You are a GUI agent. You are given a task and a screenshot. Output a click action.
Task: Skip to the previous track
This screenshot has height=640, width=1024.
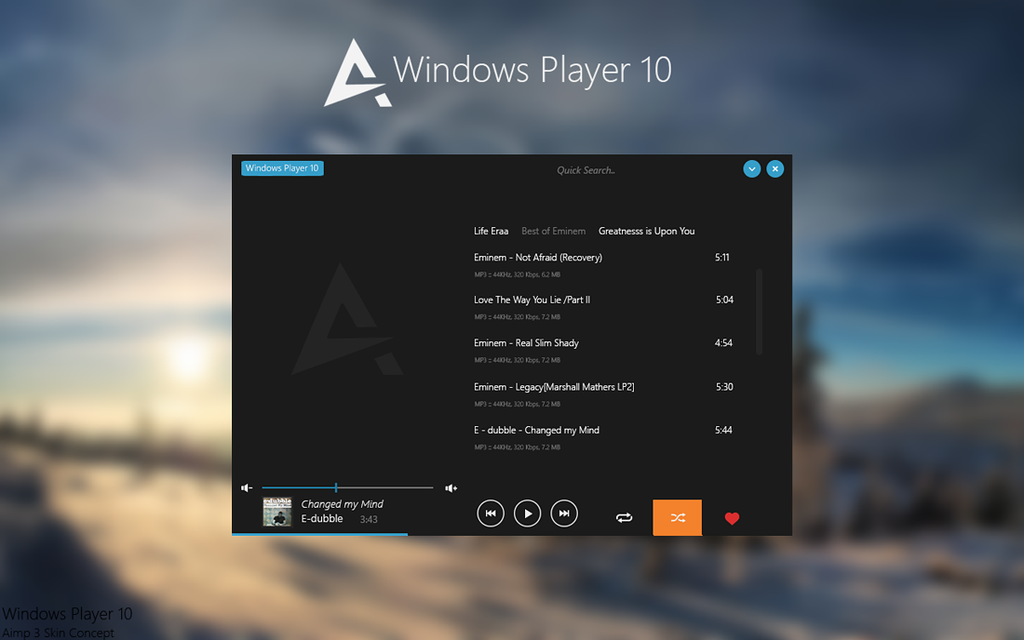[x=490, y=513]
